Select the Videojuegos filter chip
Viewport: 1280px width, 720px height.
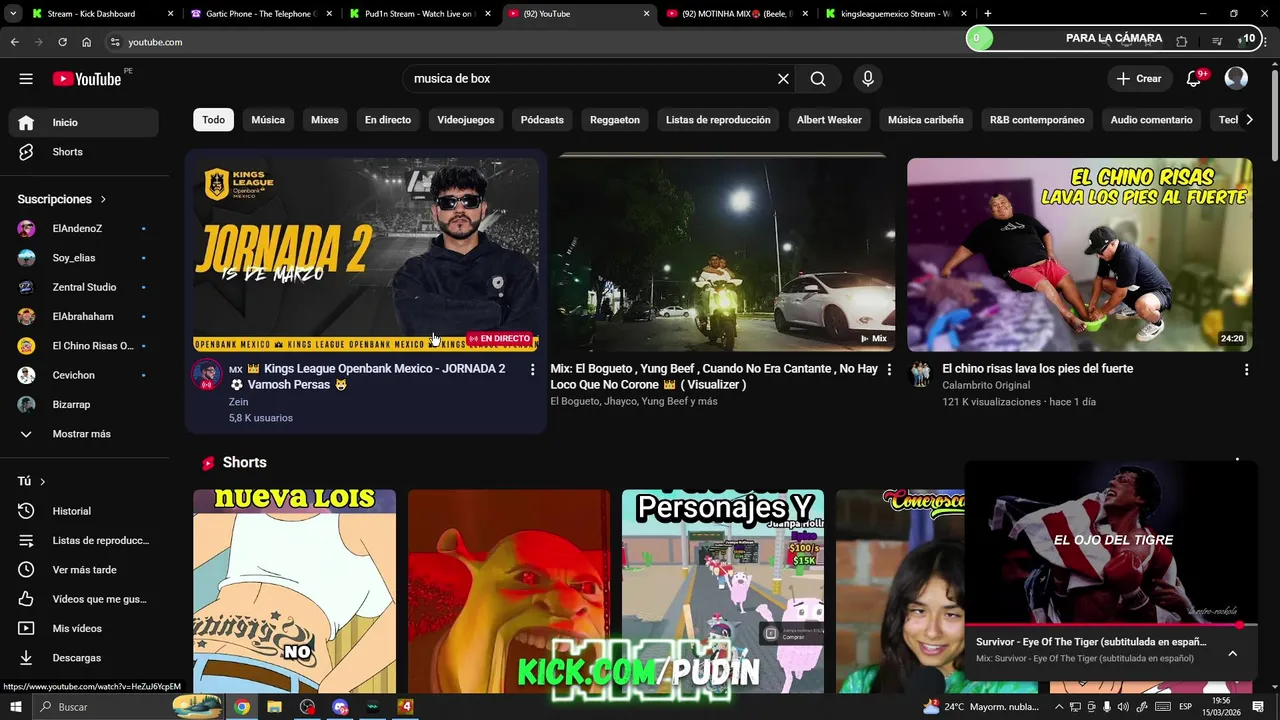(x=466, y=120)
